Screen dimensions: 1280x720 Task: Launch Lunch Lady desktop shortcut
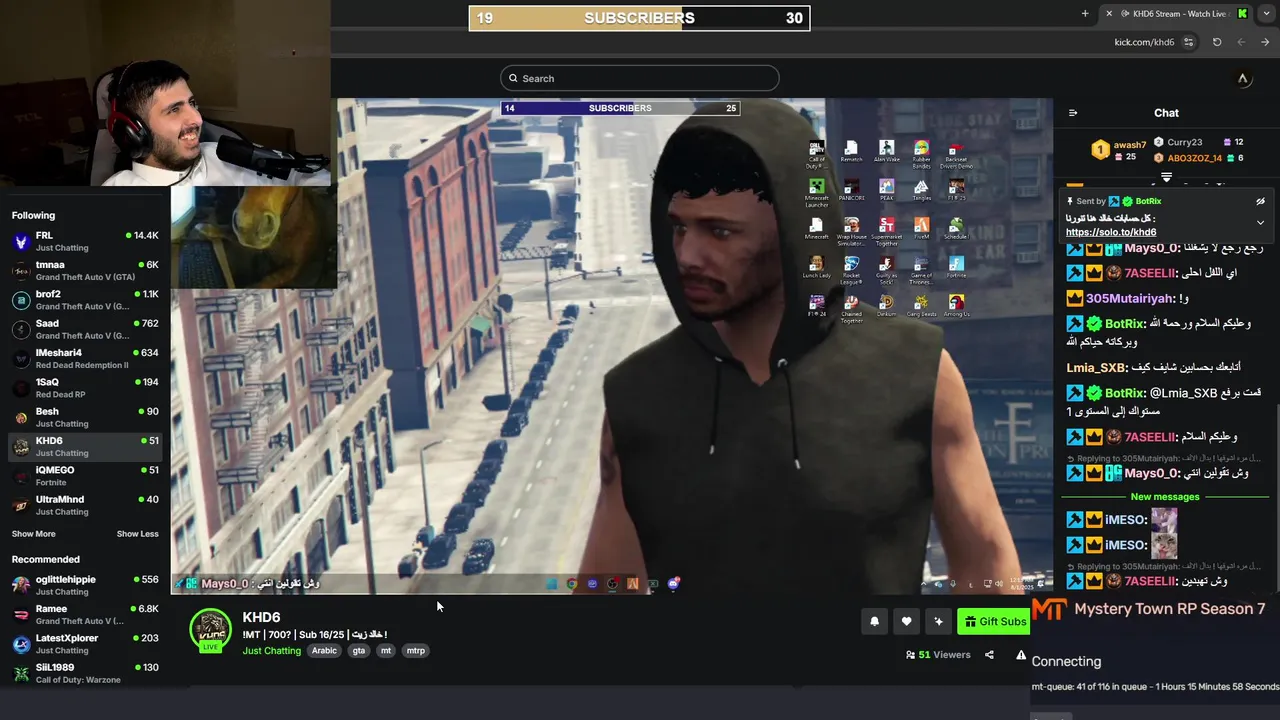pyautogui.click(x=817, y=267)
